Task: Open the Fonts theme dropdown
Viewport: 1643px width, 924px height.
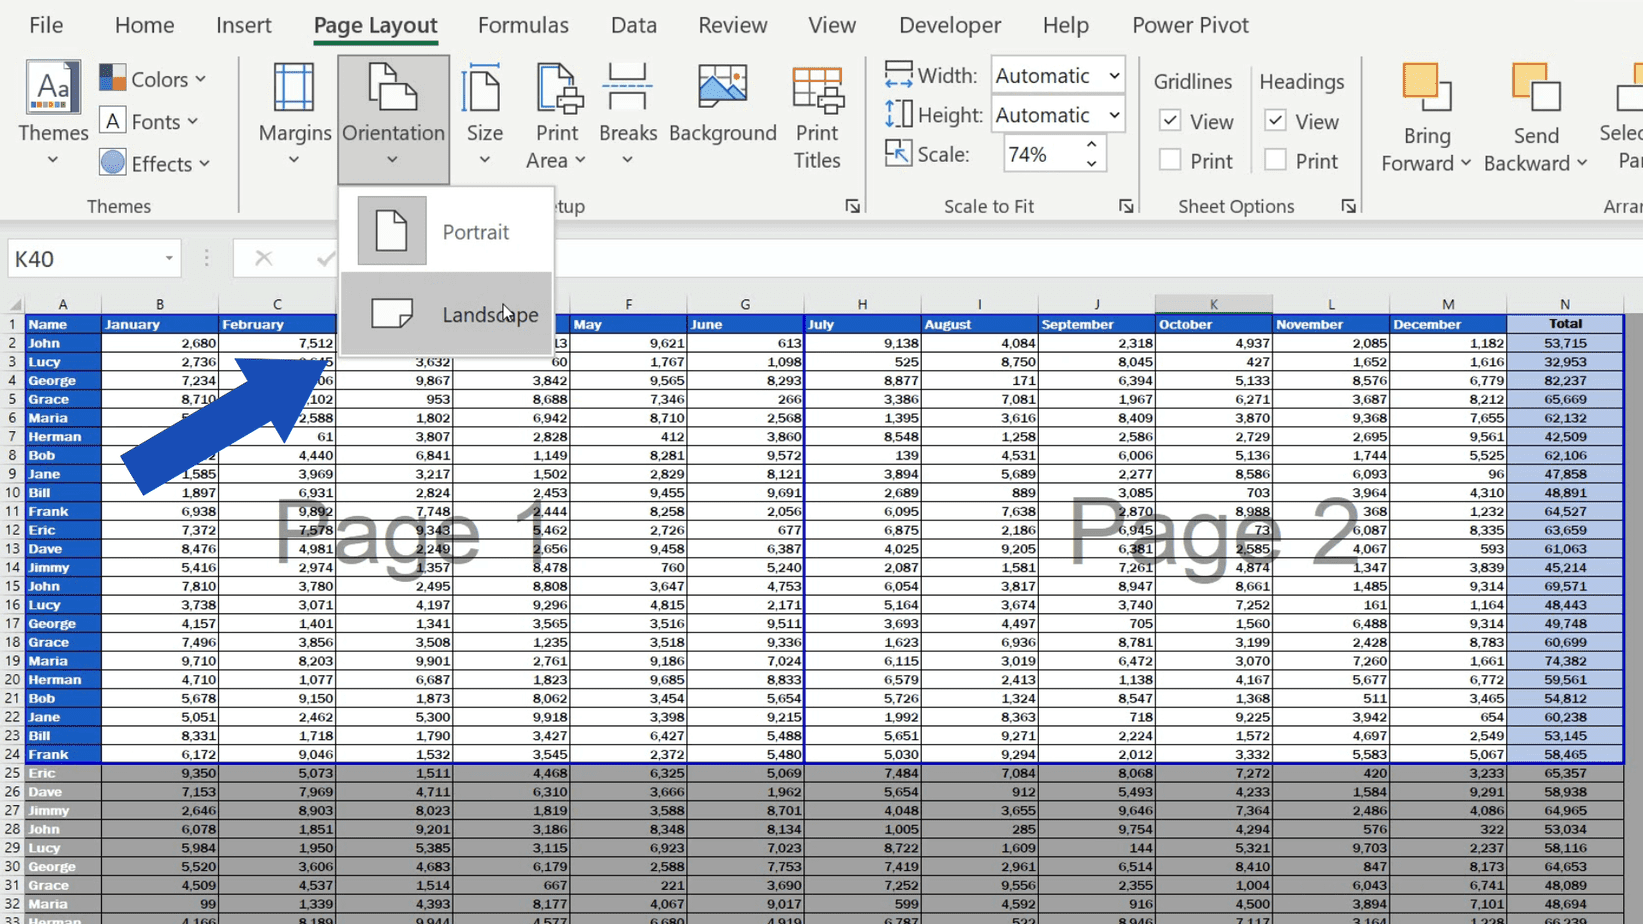Action: (x=150, y=120)
